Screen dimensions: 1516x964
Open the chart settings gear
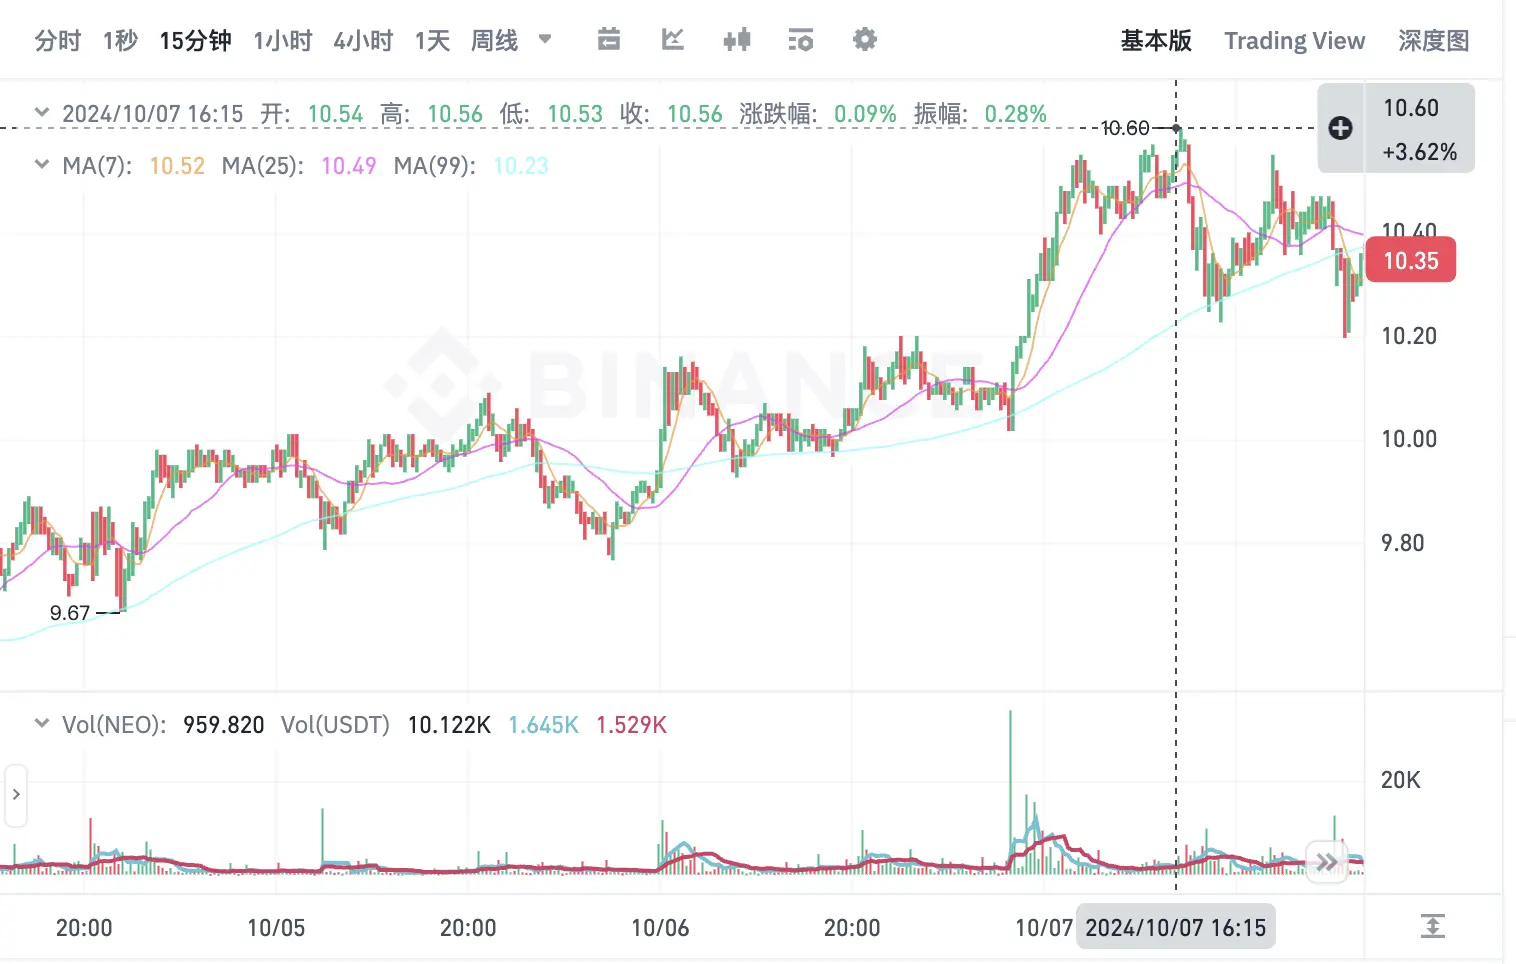(864, 40)
